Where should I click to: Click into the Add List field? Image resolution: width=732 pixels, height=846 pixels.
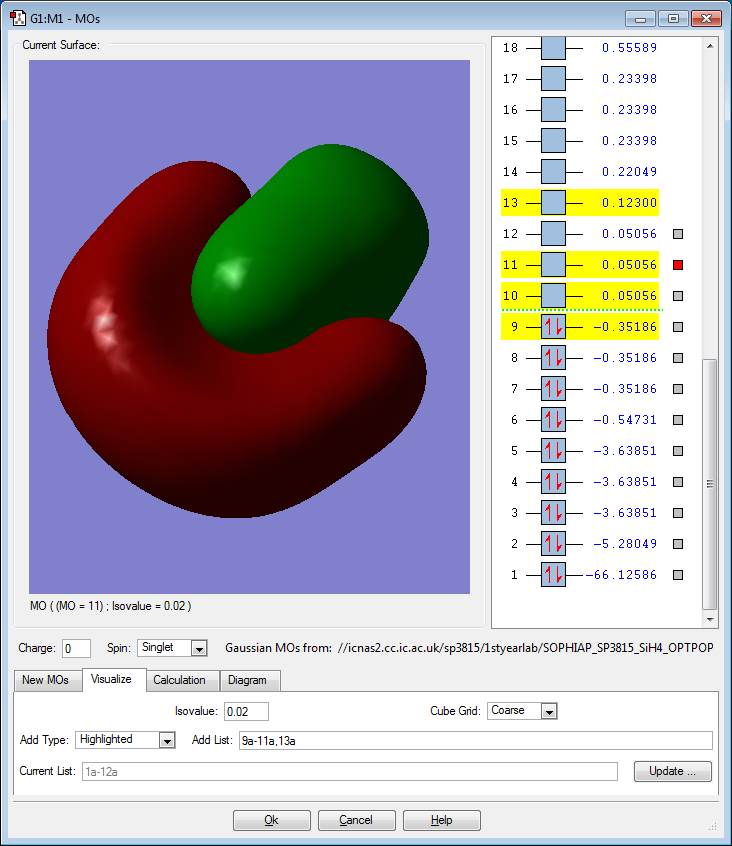coord(476,740)
